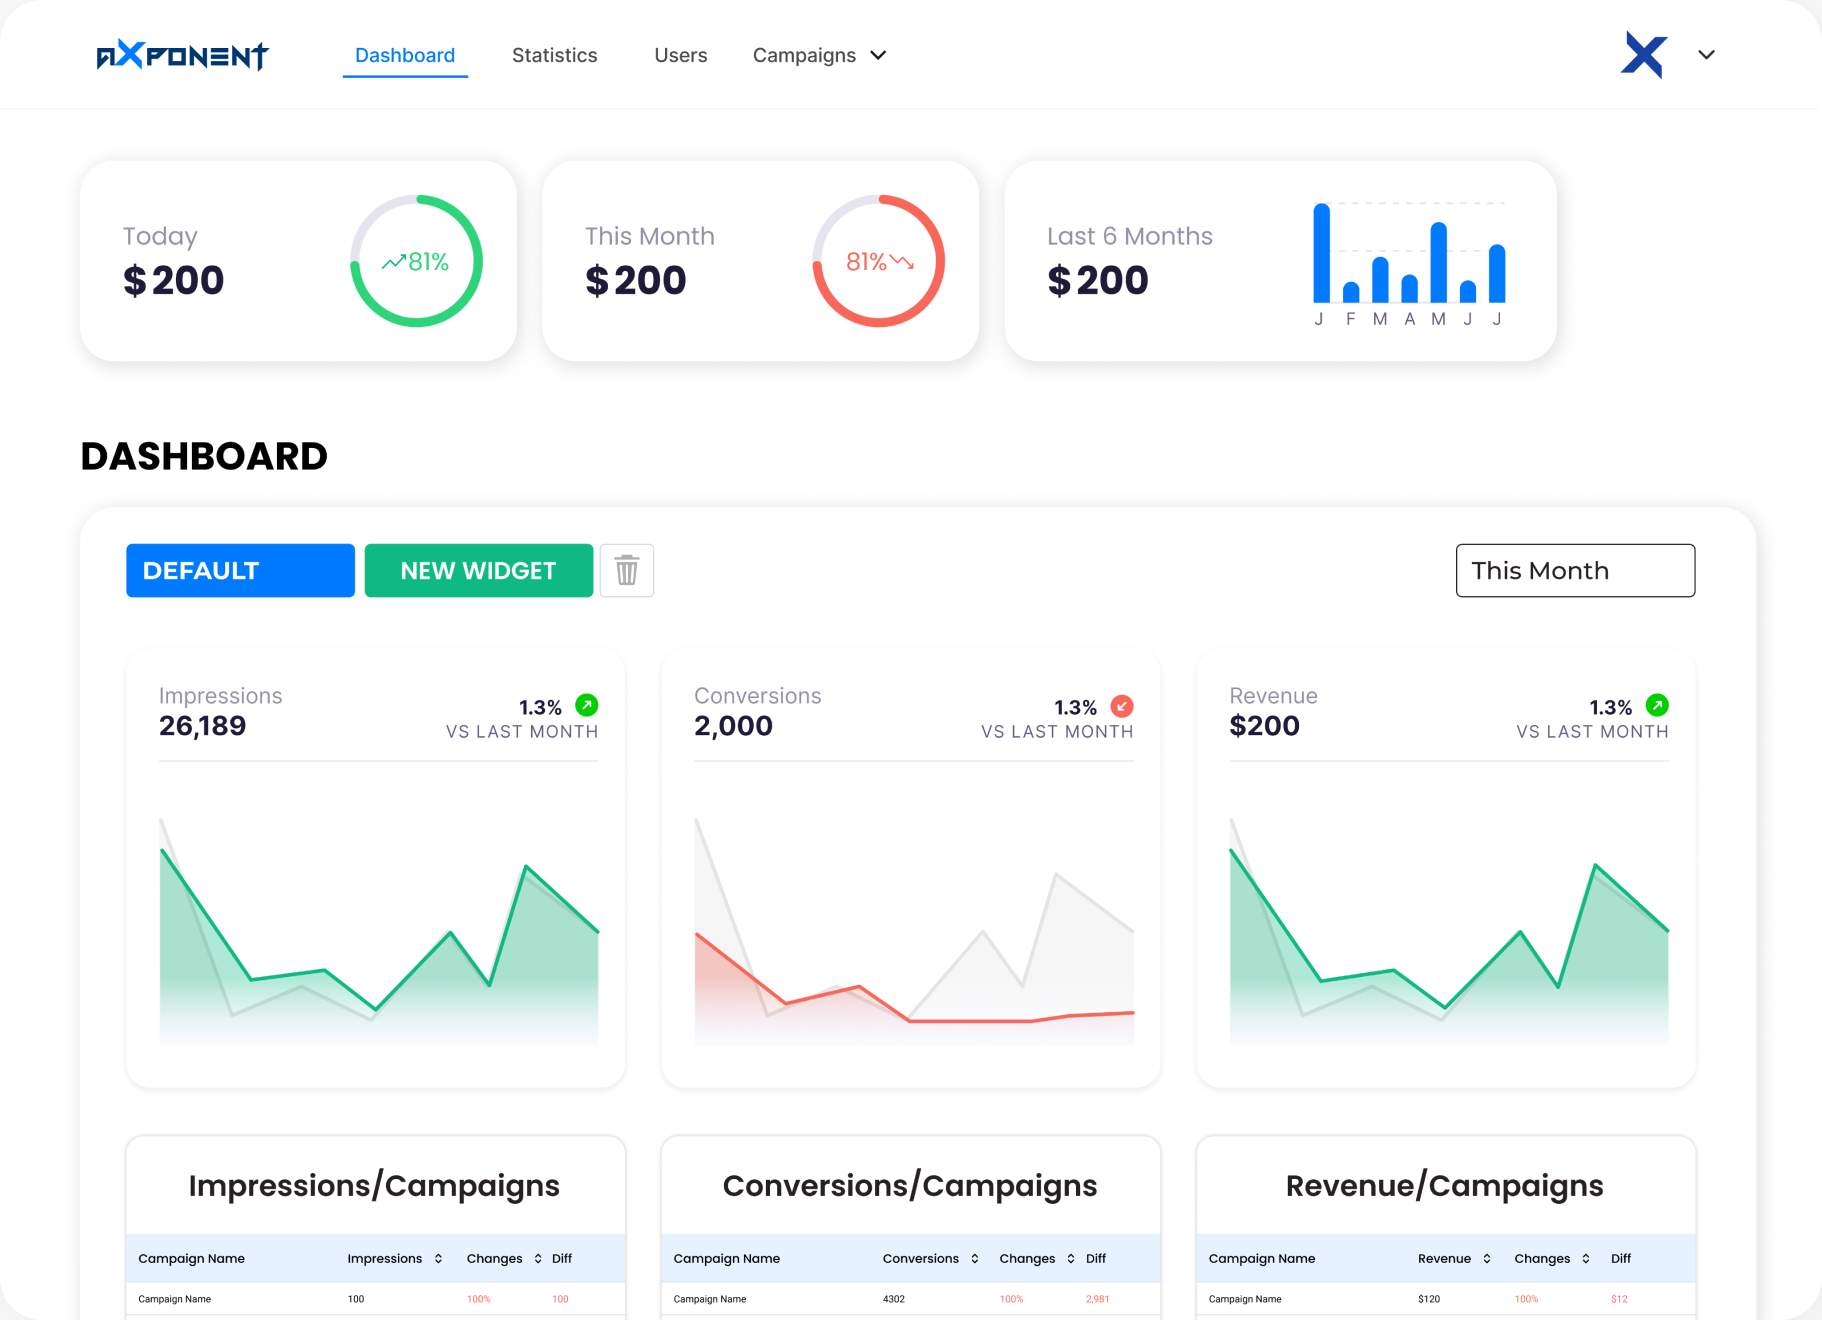Viewport: 1822px width, 1320px height.
Task: Click red down arrow badge on Conversions
Action: pos(1122,706)
